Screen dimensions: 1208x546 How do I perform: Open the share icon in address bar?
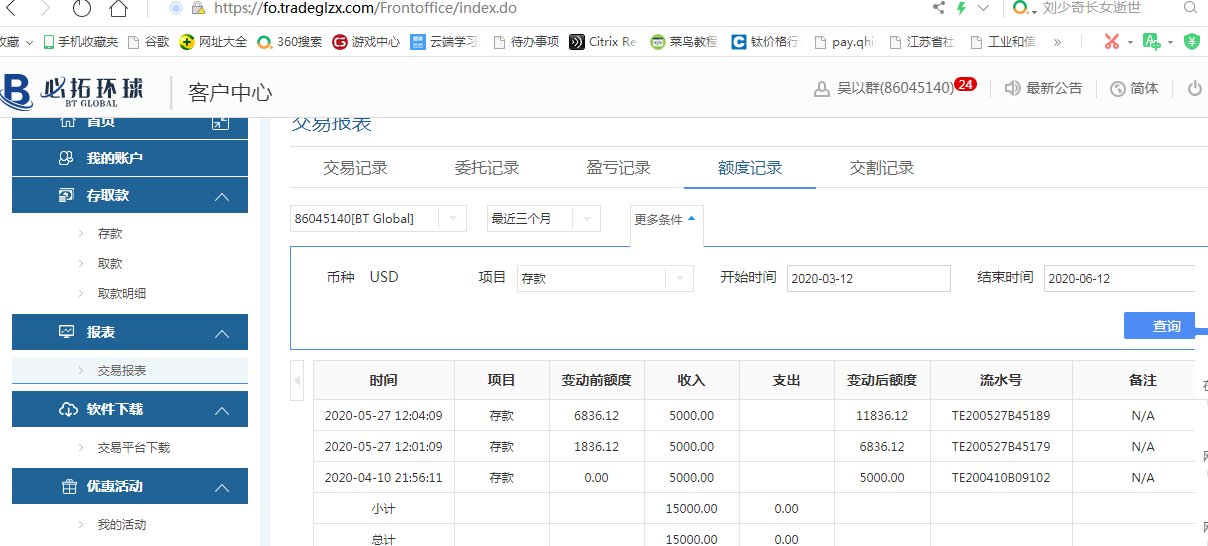[939, 8]
